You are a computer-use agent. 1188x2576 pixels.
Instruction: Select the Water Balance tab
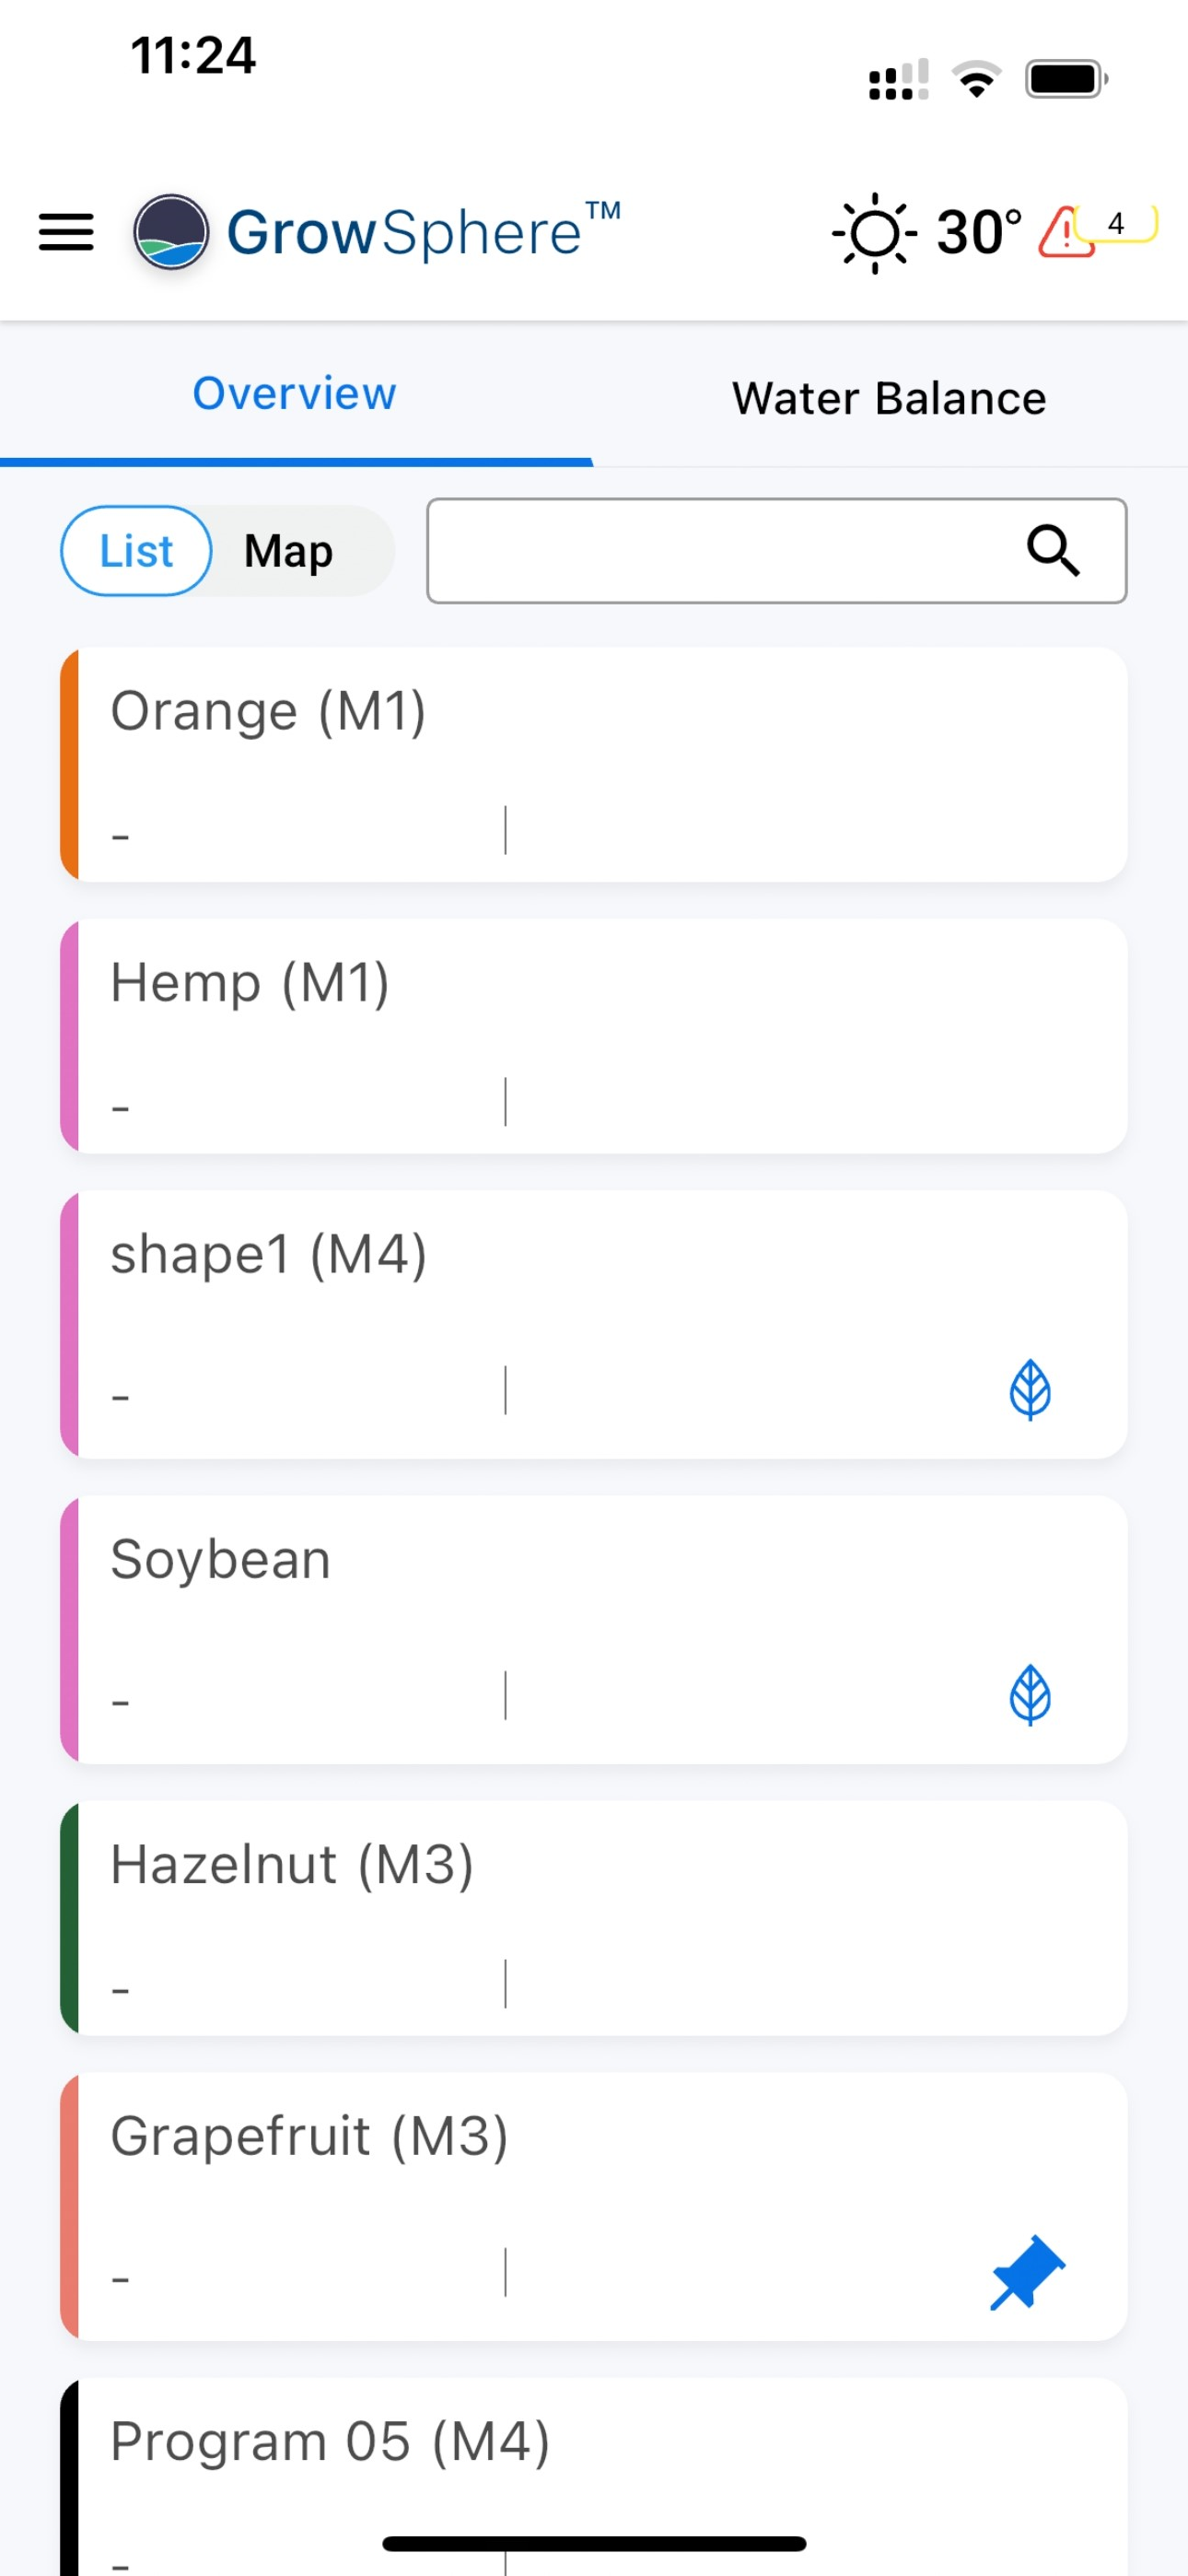coord(889,398)
